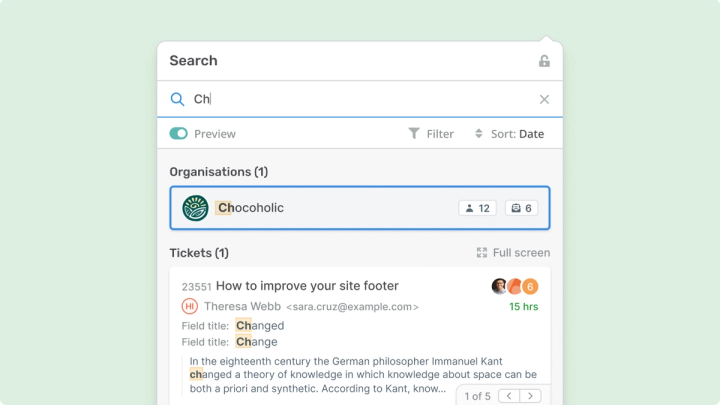
Task: Go to next match with right chevron
Action: (x=531, y=396)
